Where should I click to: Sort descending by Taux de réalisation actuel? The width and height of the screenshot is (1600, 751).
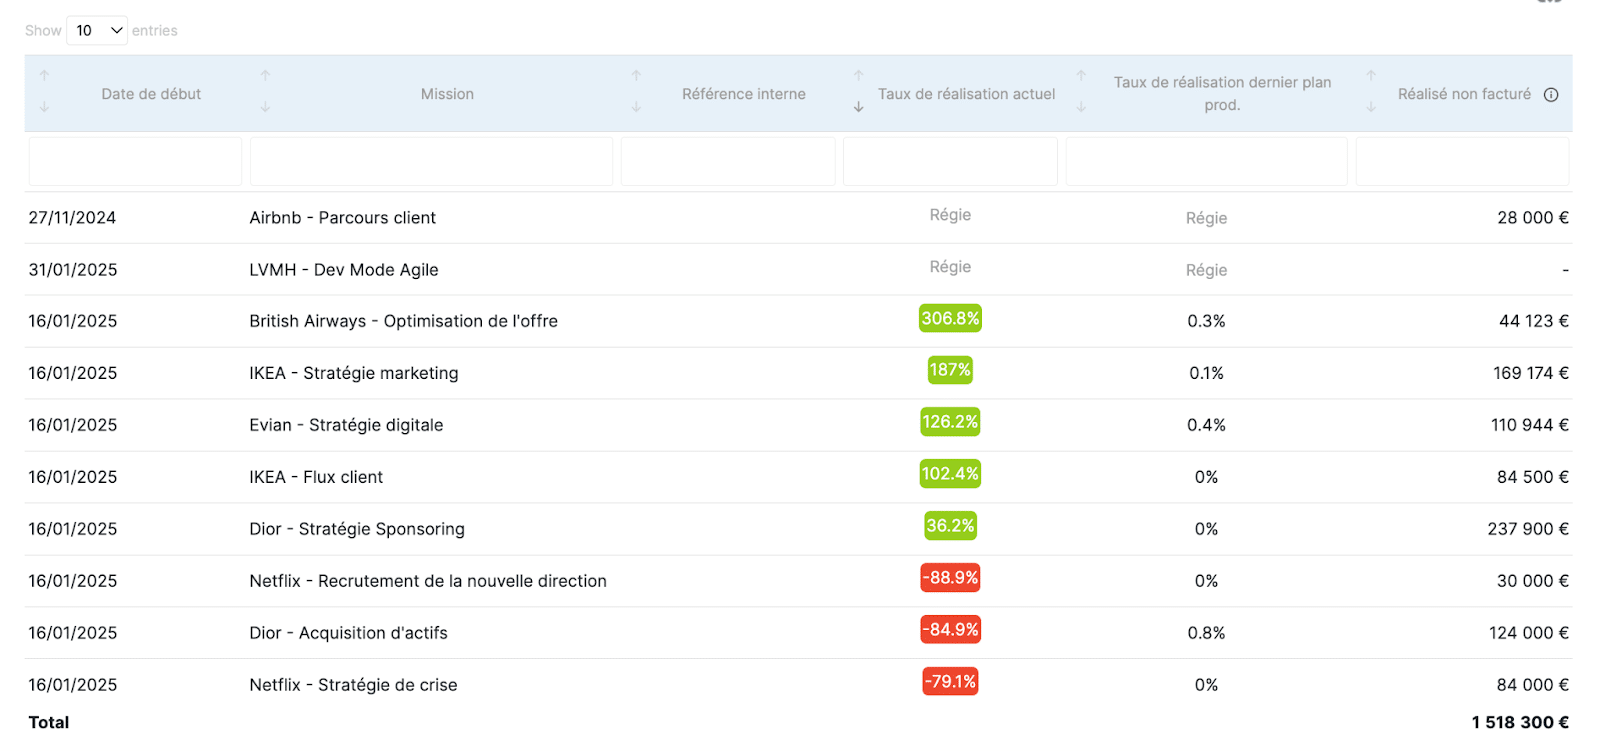point(858,107)
